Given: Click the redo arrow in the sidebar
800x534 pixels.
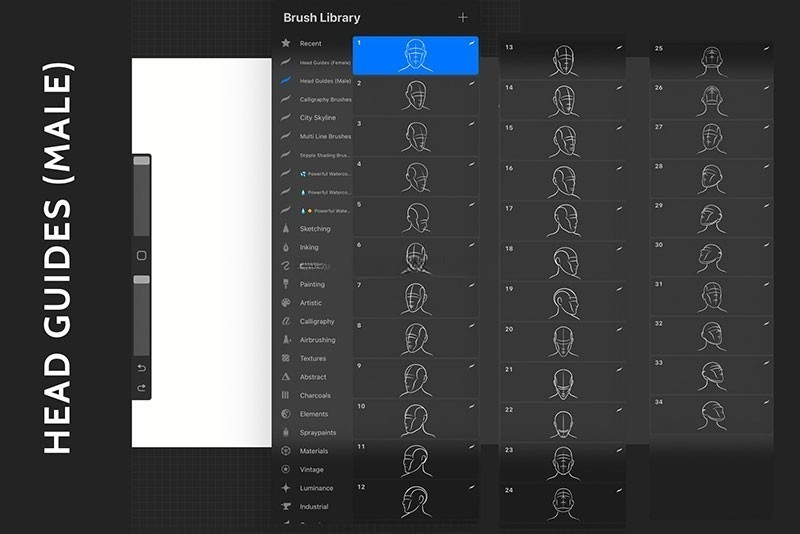Looking at the screenshot, I should (x=141, y=388).
